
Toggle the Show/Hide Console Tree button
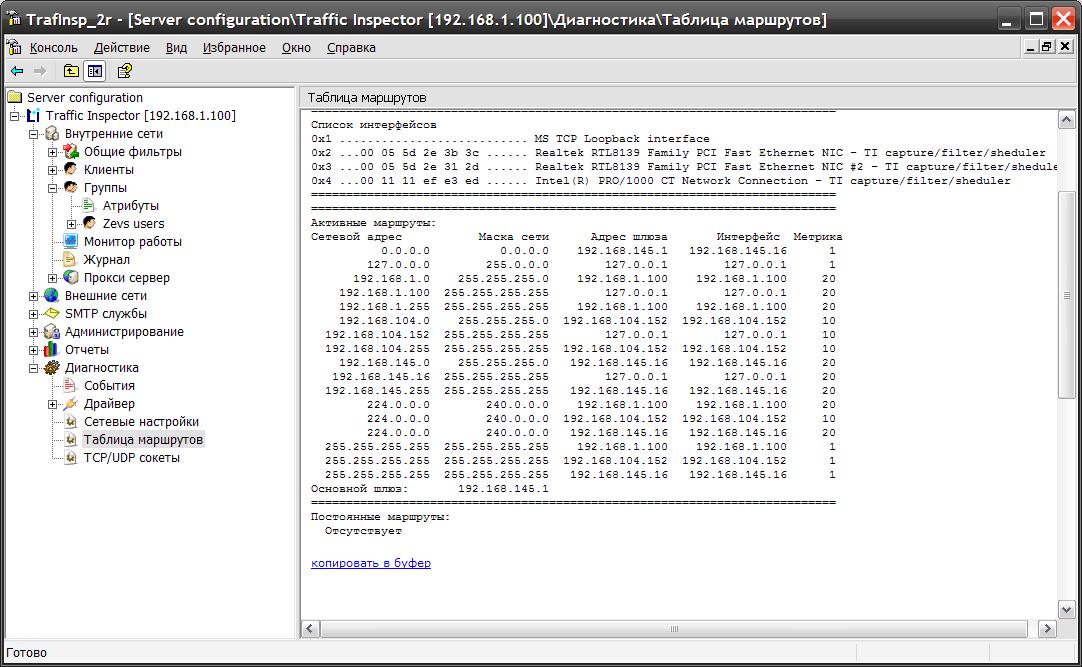[x=95, y=71]
